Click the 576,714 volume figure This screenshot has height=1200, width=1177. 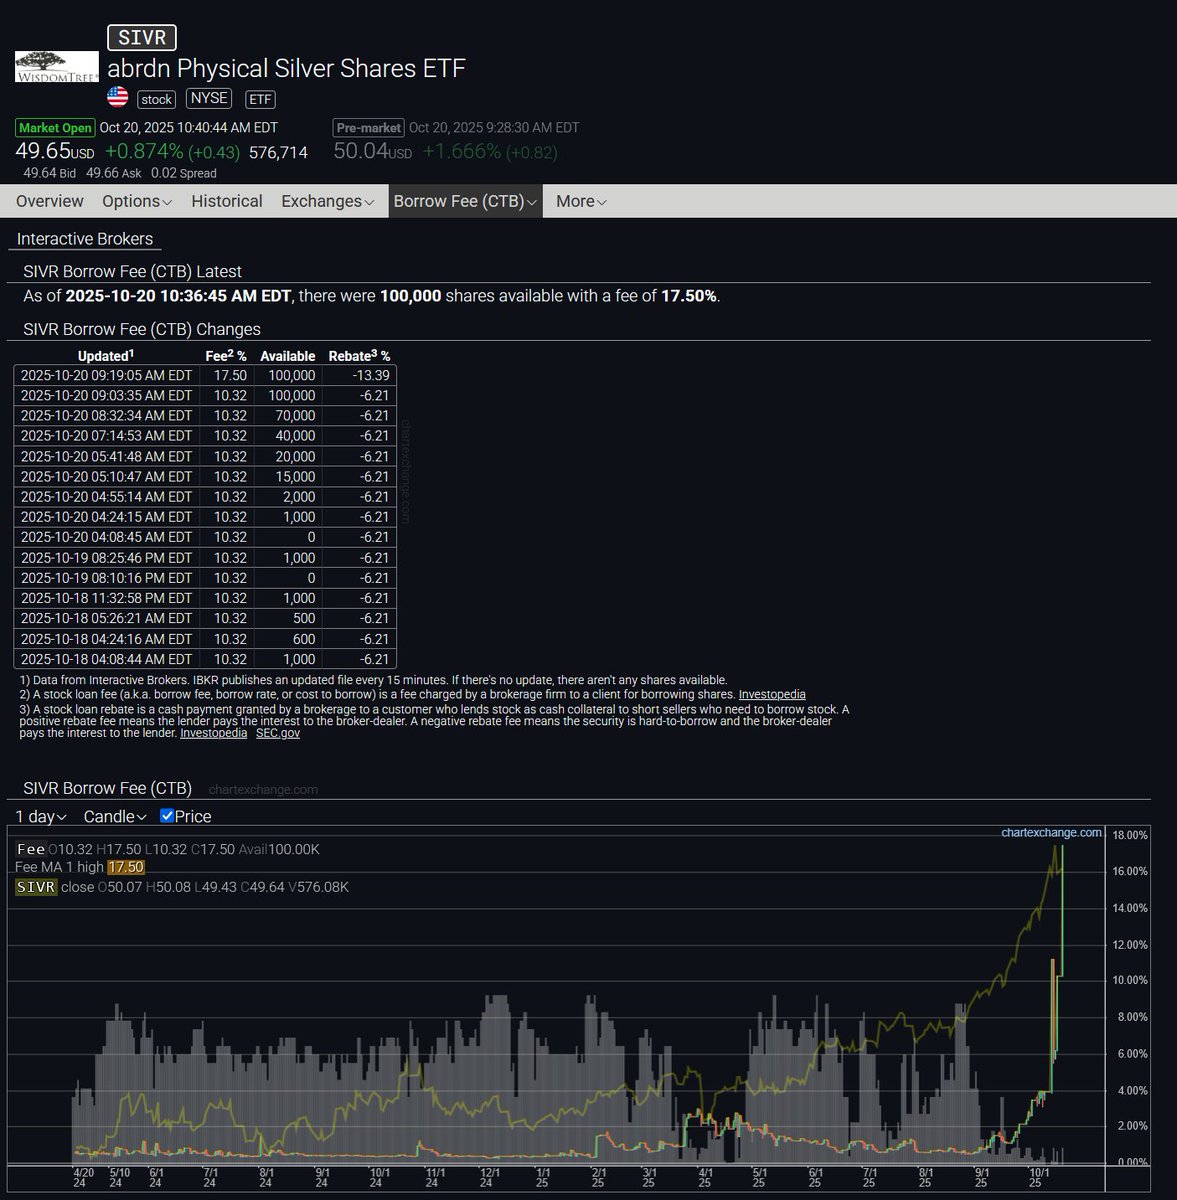click(278, 152)
